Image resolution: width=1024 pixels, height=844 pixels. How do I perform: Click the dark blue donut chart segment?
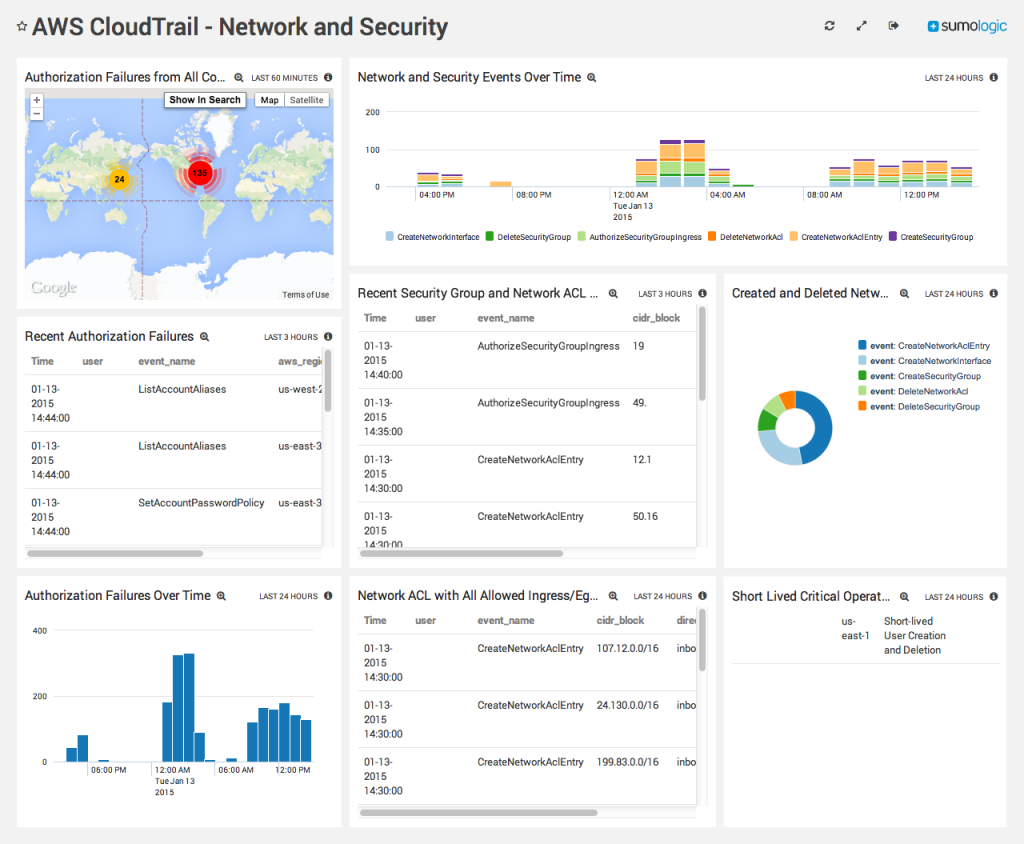(x=822, y=428)
